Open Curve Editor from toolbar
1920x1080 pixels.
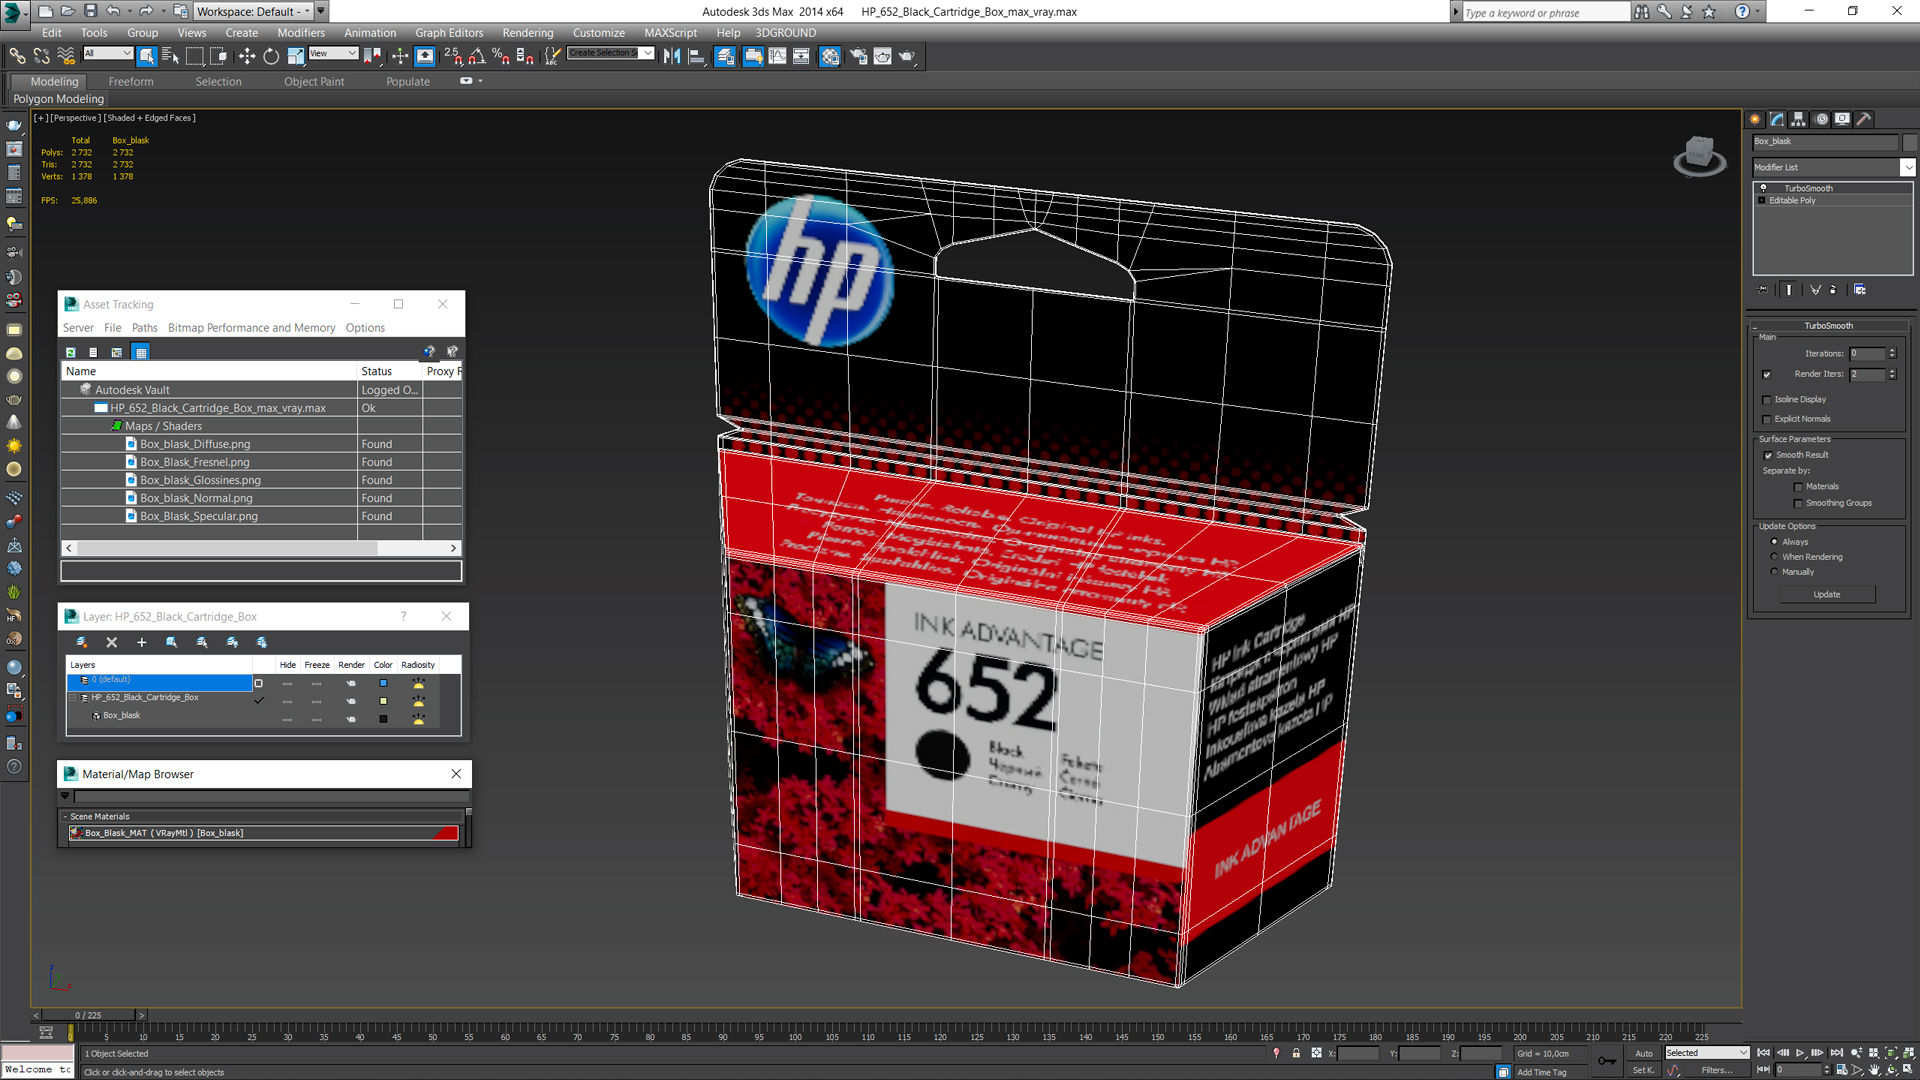777,56
